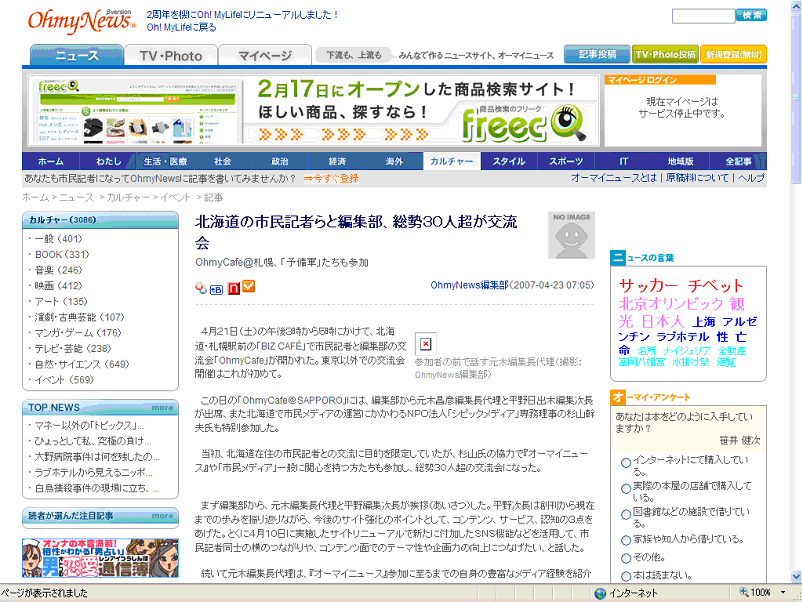Click the ナイジェリア keyword tag
The height and width of the screenshot is (602, 802).
click(x=687, y=351)
